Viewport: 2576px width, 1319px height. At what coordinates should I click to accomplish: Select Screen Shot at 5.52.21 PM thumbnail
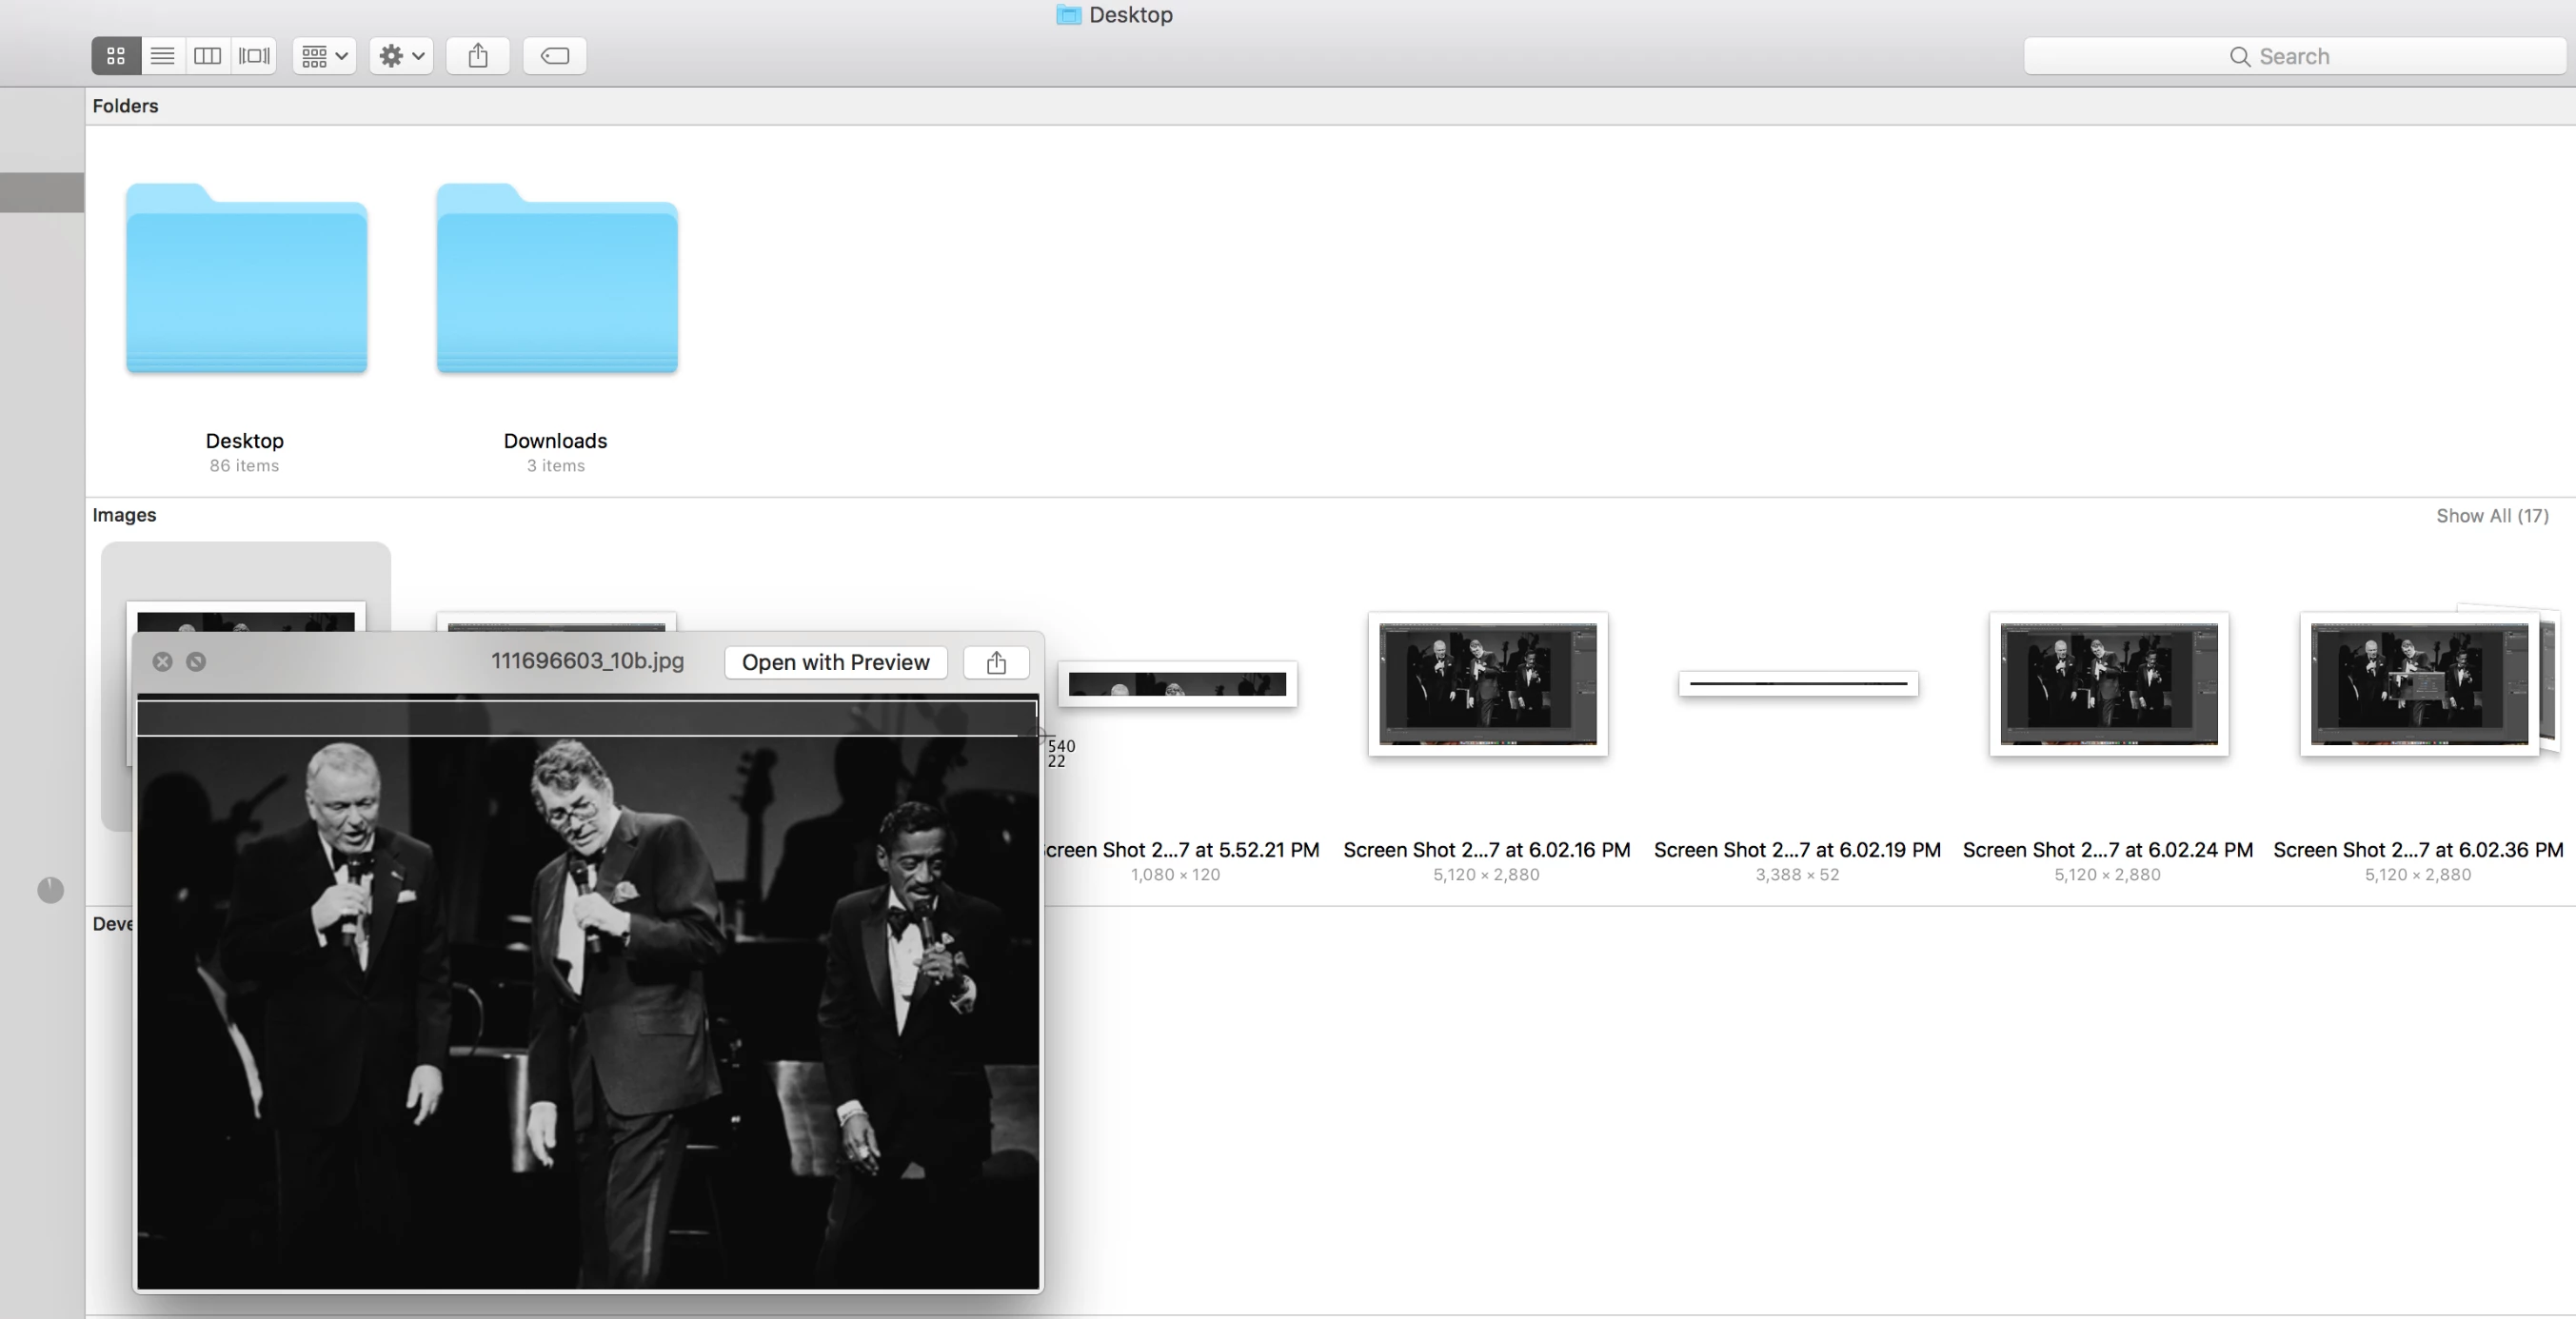[1177, 684]
